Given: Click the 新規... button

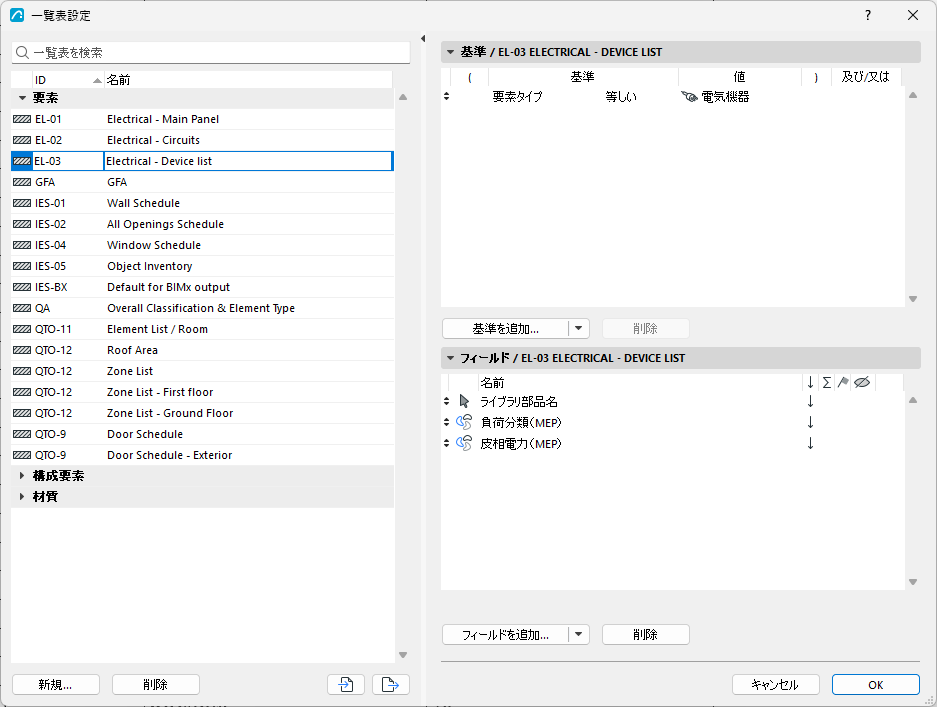Looking at the screenshot, I should (x=56, y=684).
